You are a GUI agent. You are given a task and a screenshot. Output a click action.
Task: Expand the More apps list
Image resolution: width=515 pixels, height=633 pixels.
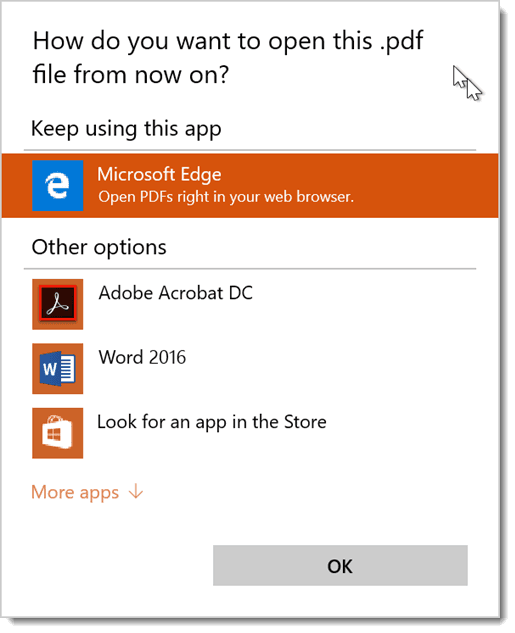coord(87,492)
